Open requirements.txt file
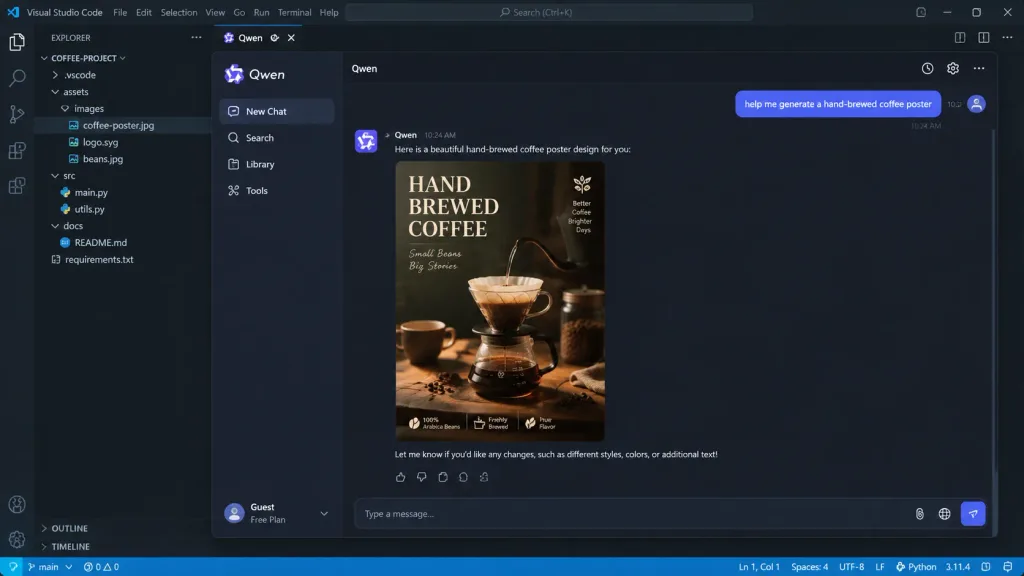The height and width of the screenshot is (576, 1024). [x=99, y=259]
